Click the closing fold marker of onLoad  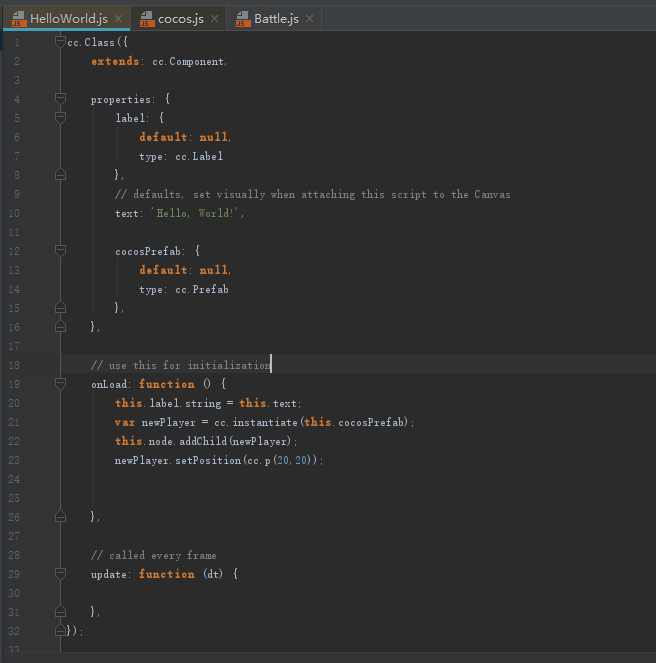[60, 516]
